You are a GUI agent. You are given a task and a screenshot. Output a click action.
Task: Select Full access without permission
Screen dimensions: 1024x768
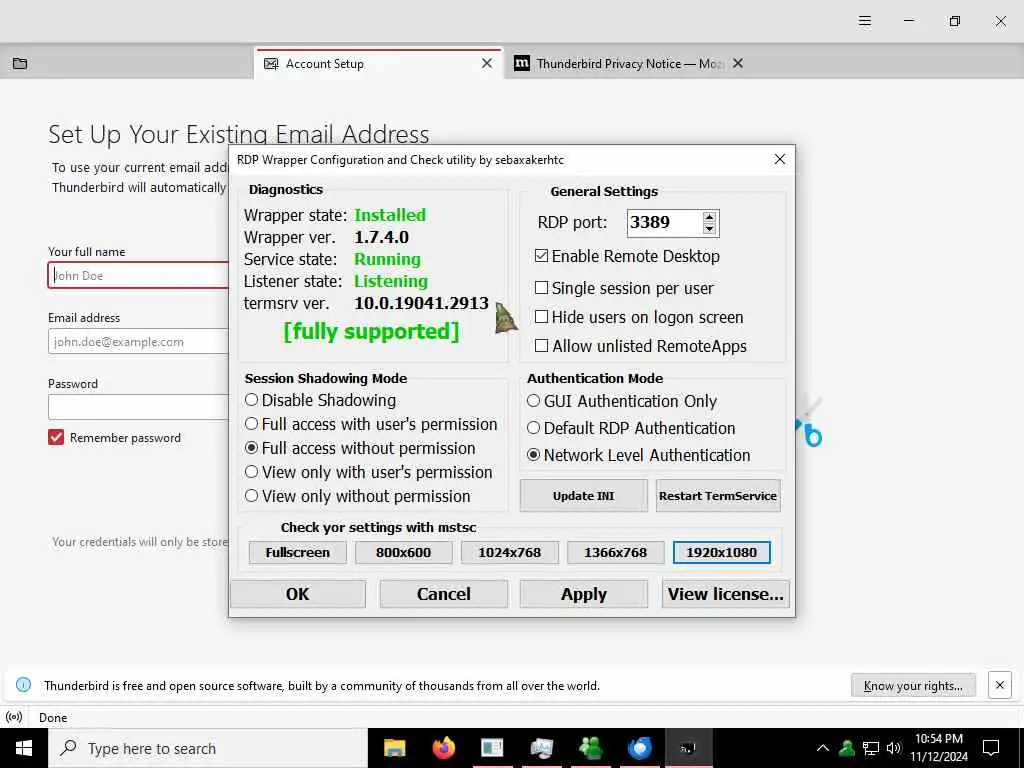tap(251, 448)
